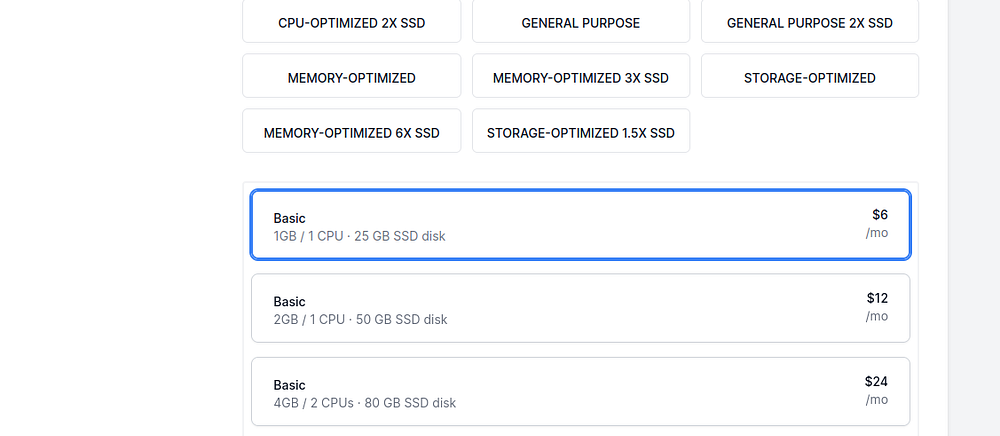
Task: Click the $6 price label
Action: [879, 214]
